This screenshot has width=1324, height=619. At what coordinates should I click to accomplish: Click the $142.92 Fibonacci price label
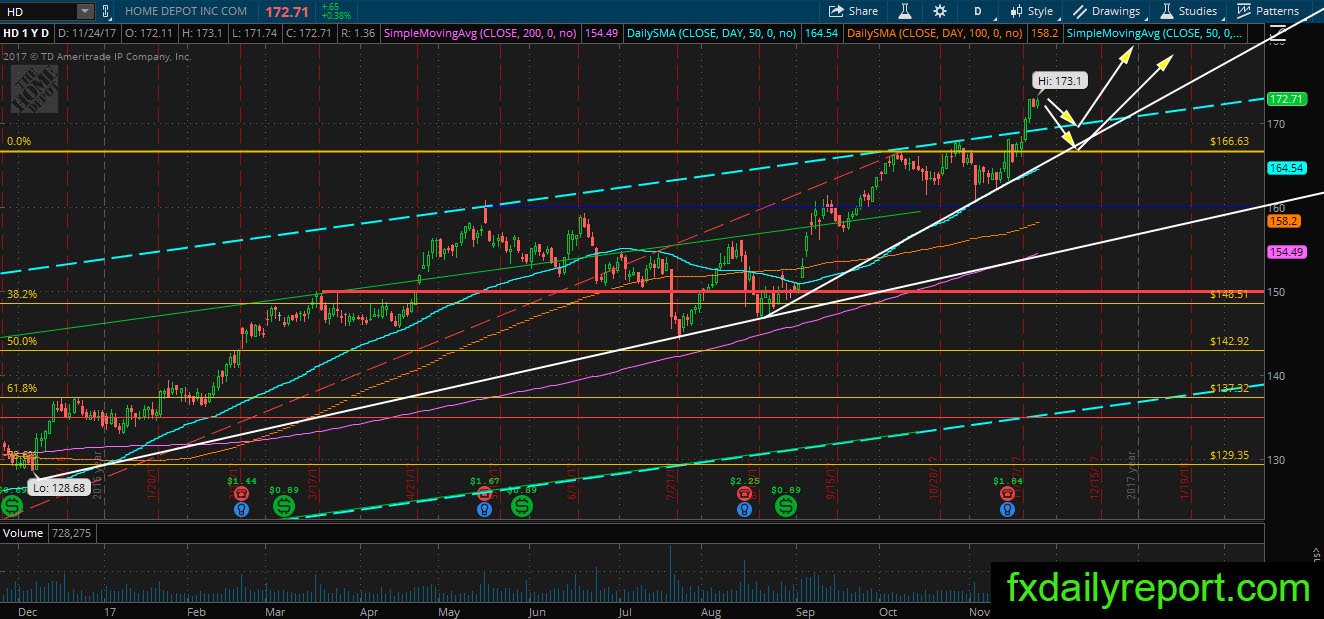pyautogui.click(x=1229, y=341)
